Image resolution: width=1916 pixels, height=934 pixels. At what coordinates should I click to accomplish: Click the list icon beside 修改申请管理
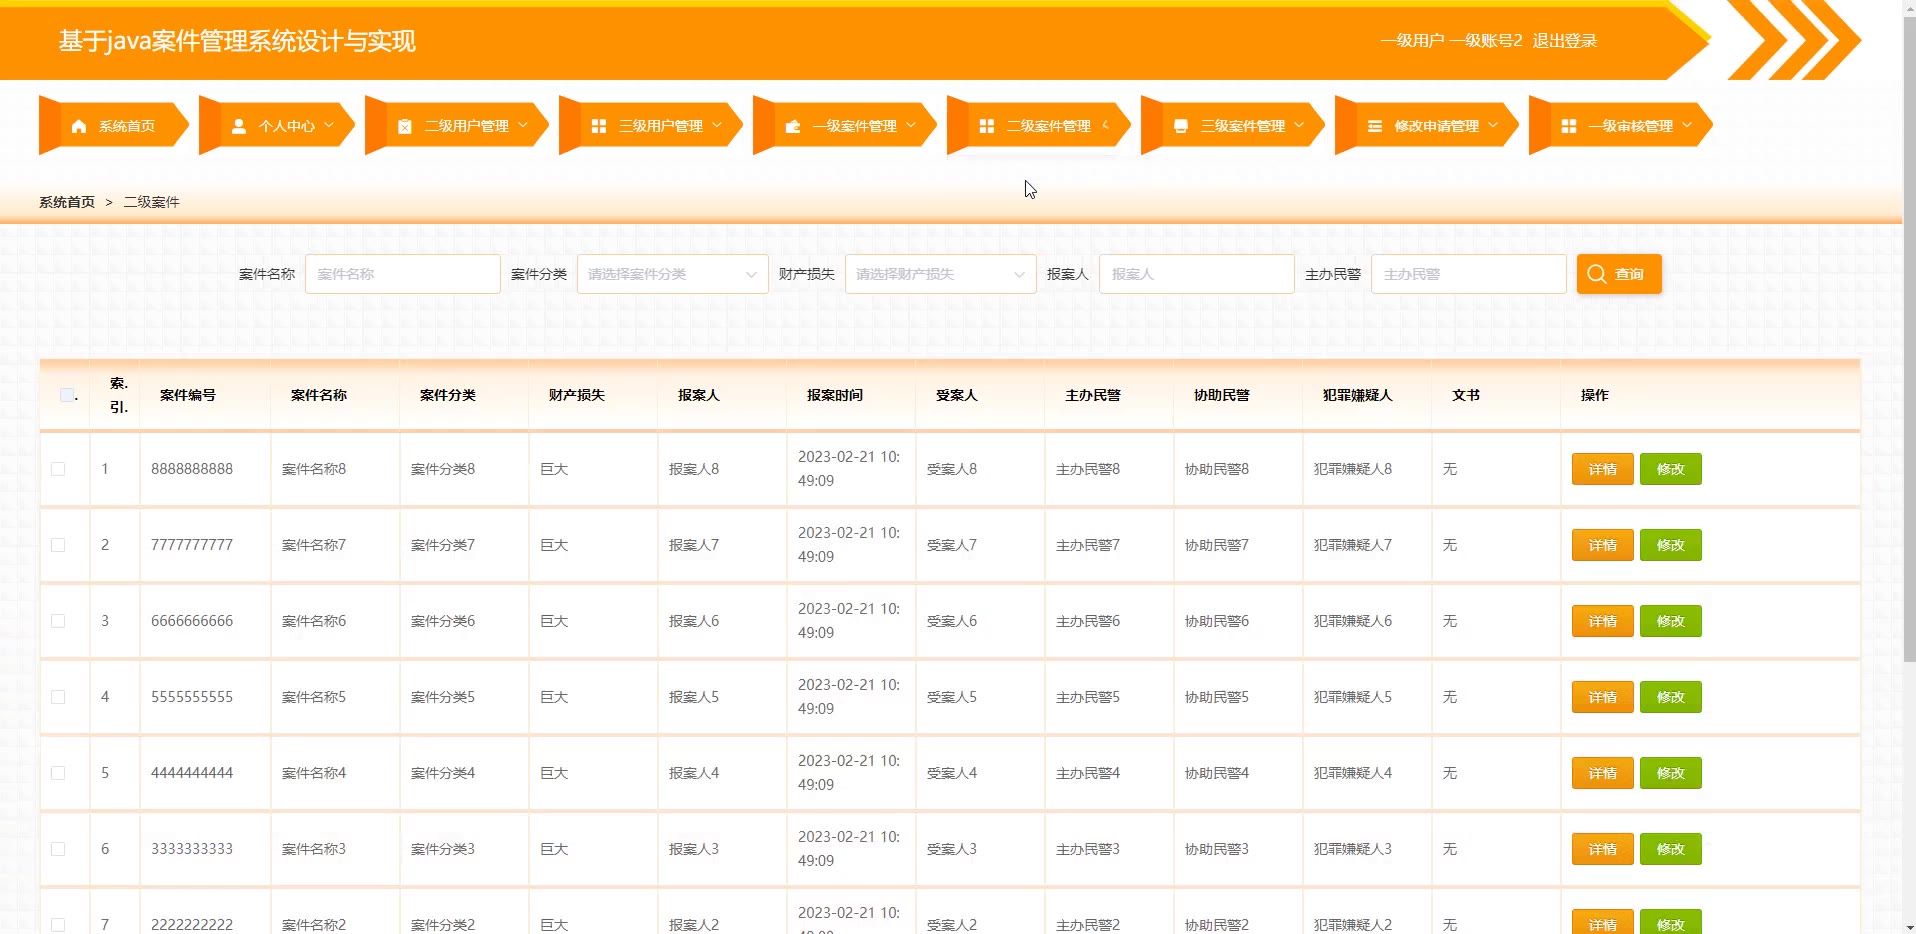click(x=1375, y=126)
